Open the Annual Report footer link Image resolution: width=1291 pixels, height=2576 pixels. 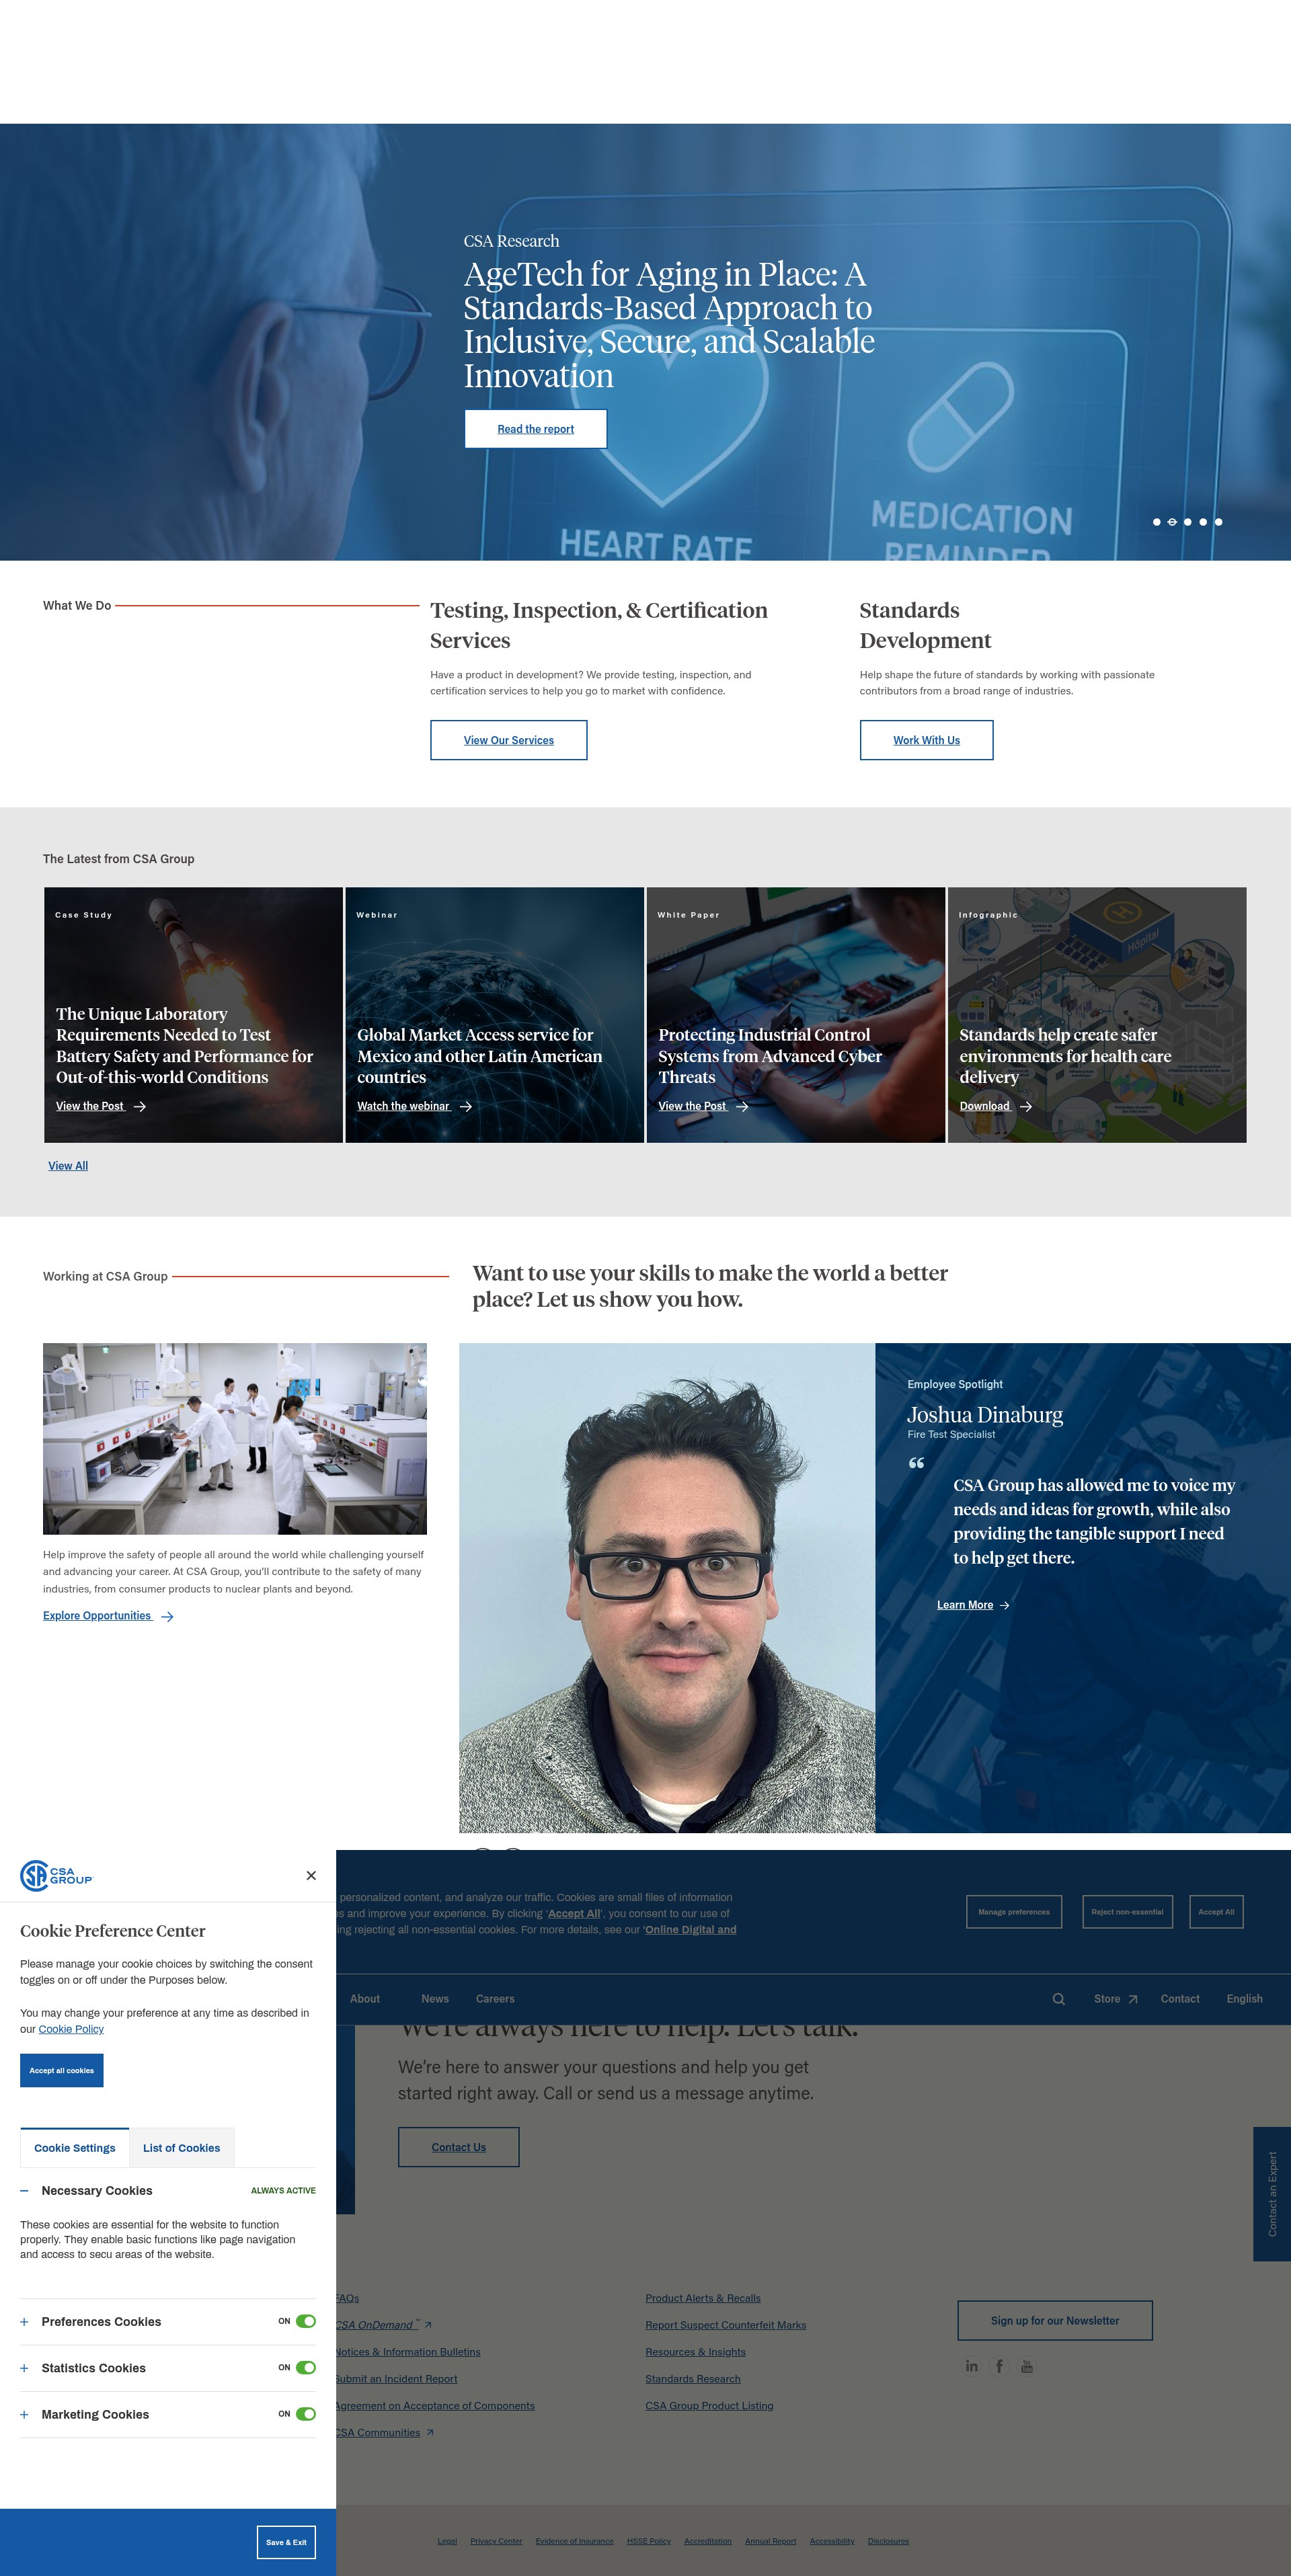coord(771,2541)
